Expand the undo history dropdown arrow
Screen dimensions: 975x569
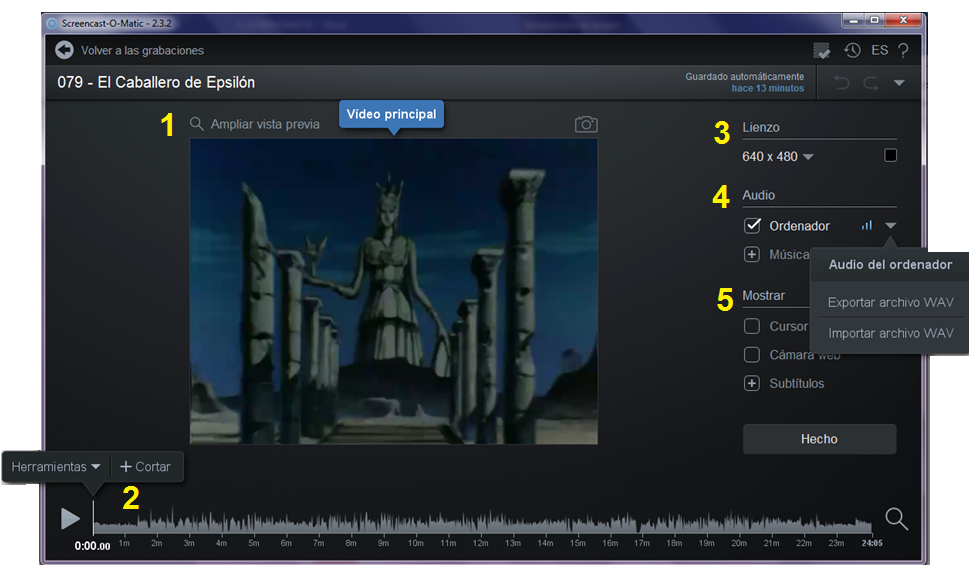[899, 82]
